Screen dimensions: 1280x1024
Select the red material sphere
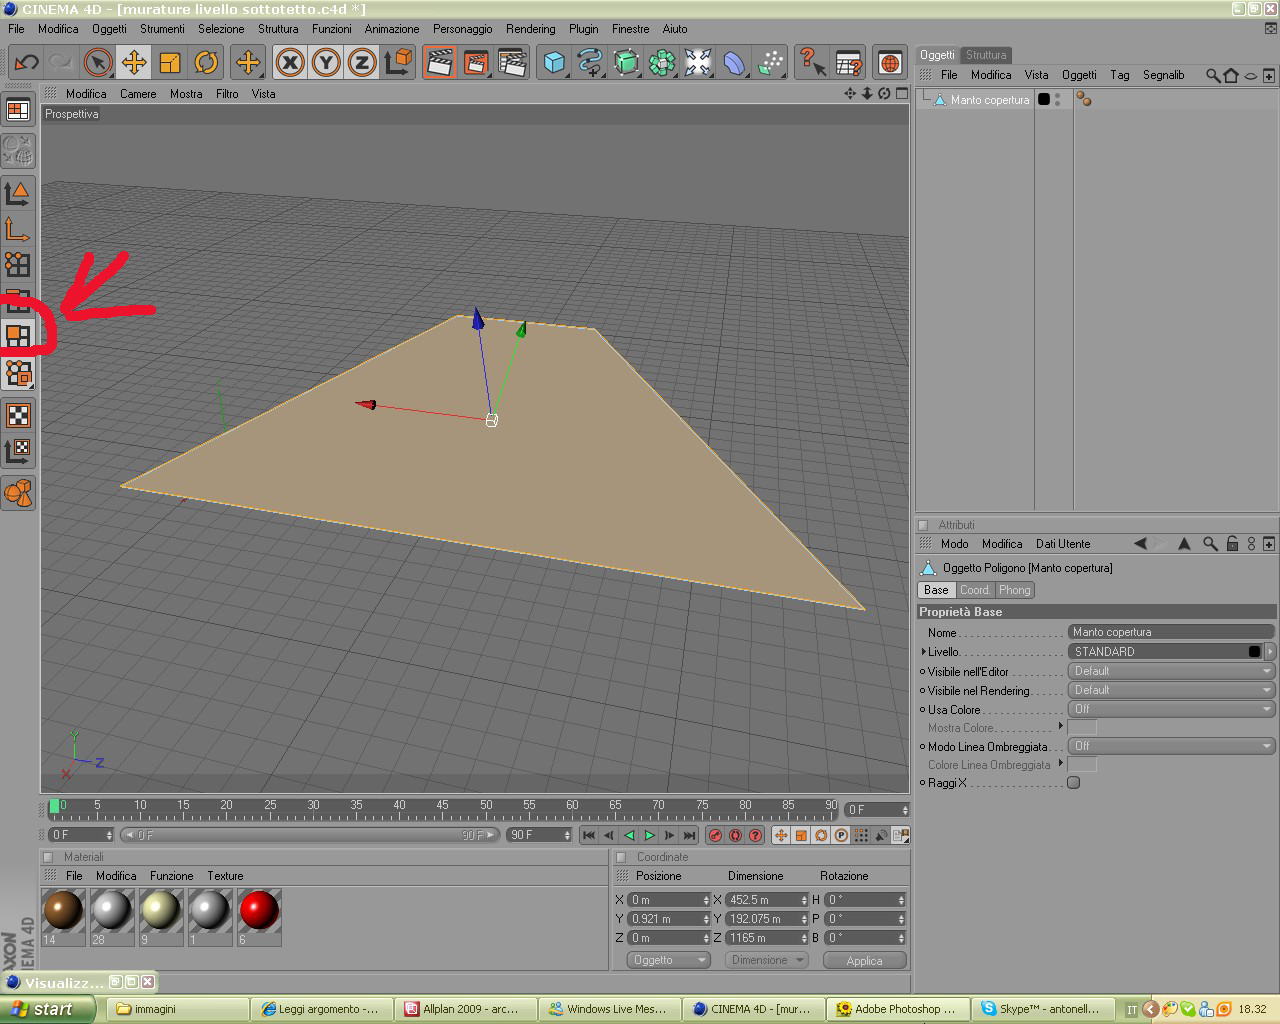pos(259,911)
